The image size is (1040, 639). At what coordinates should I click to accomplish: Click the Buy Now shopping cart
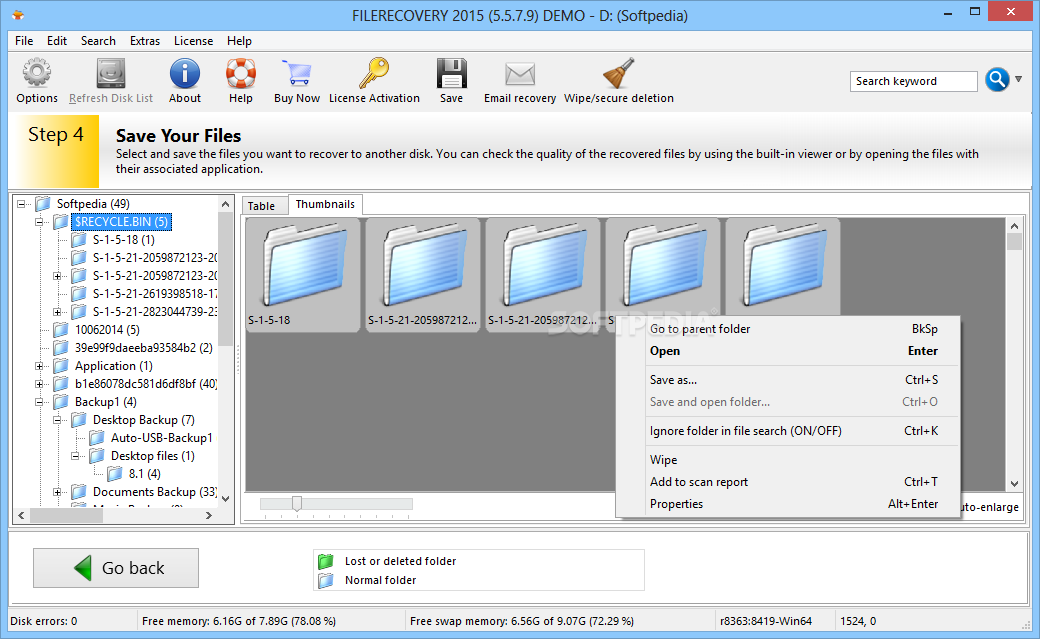tap(296, 73)
